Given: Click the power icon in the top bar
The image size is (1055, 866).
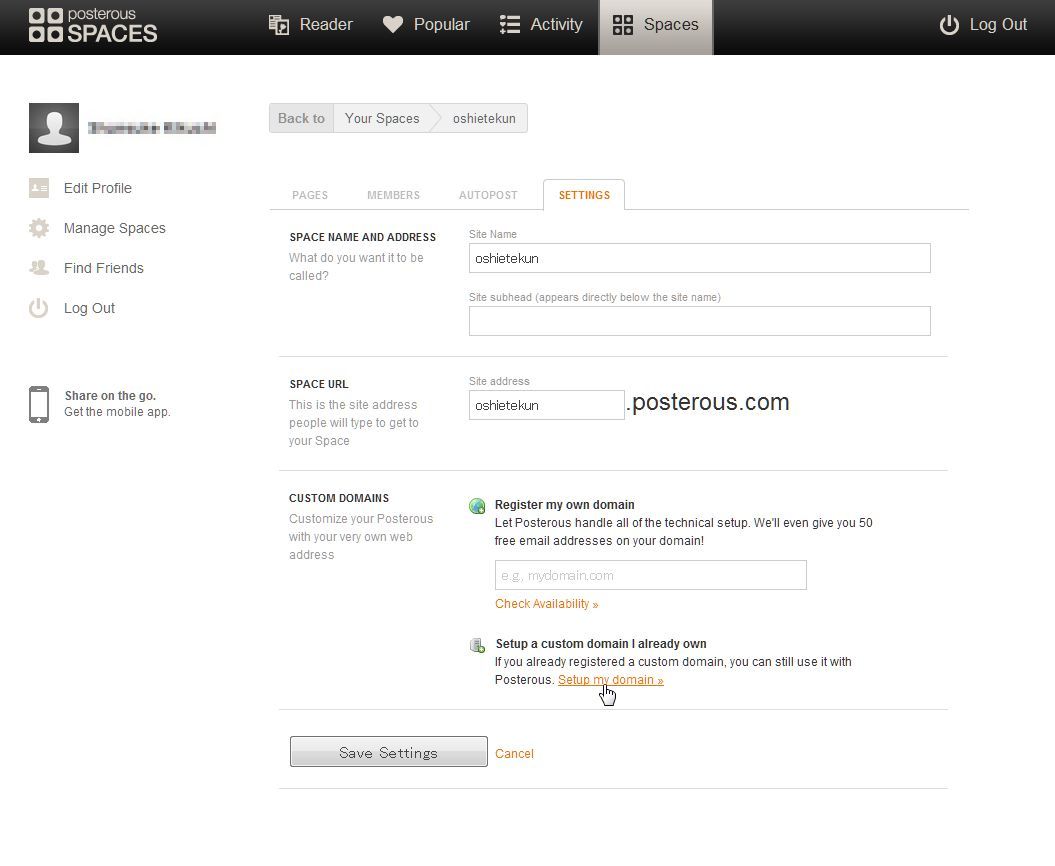Looking at the screenshot, I should point(949,25).
